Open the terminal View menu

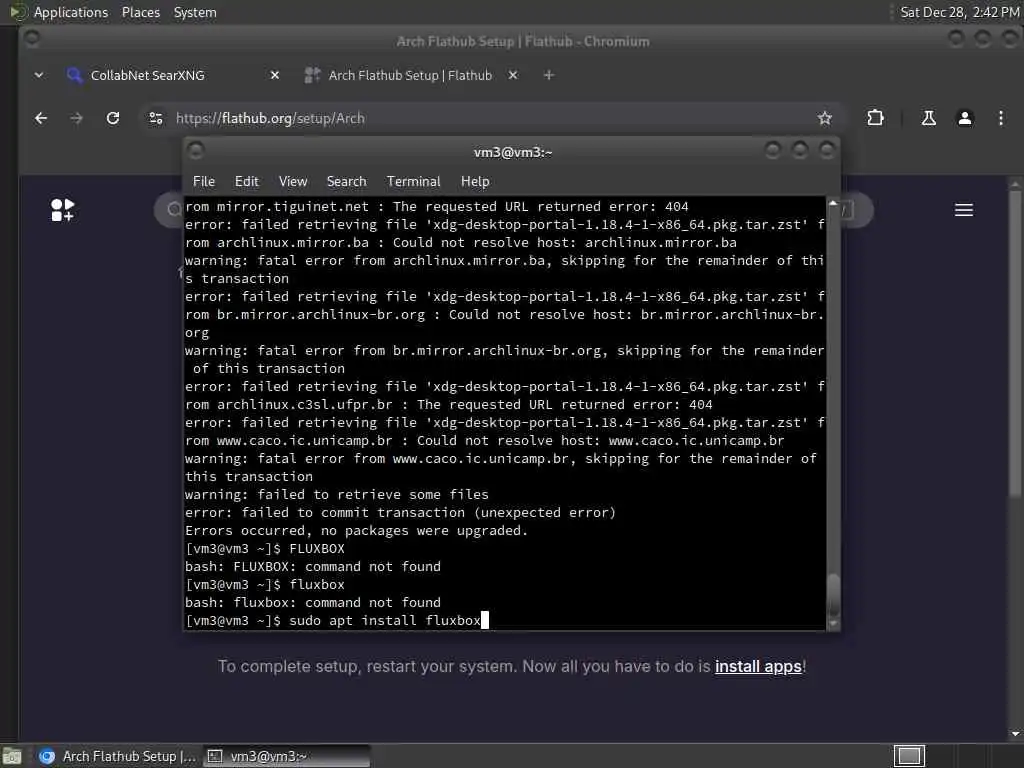(x=293, y=182)
